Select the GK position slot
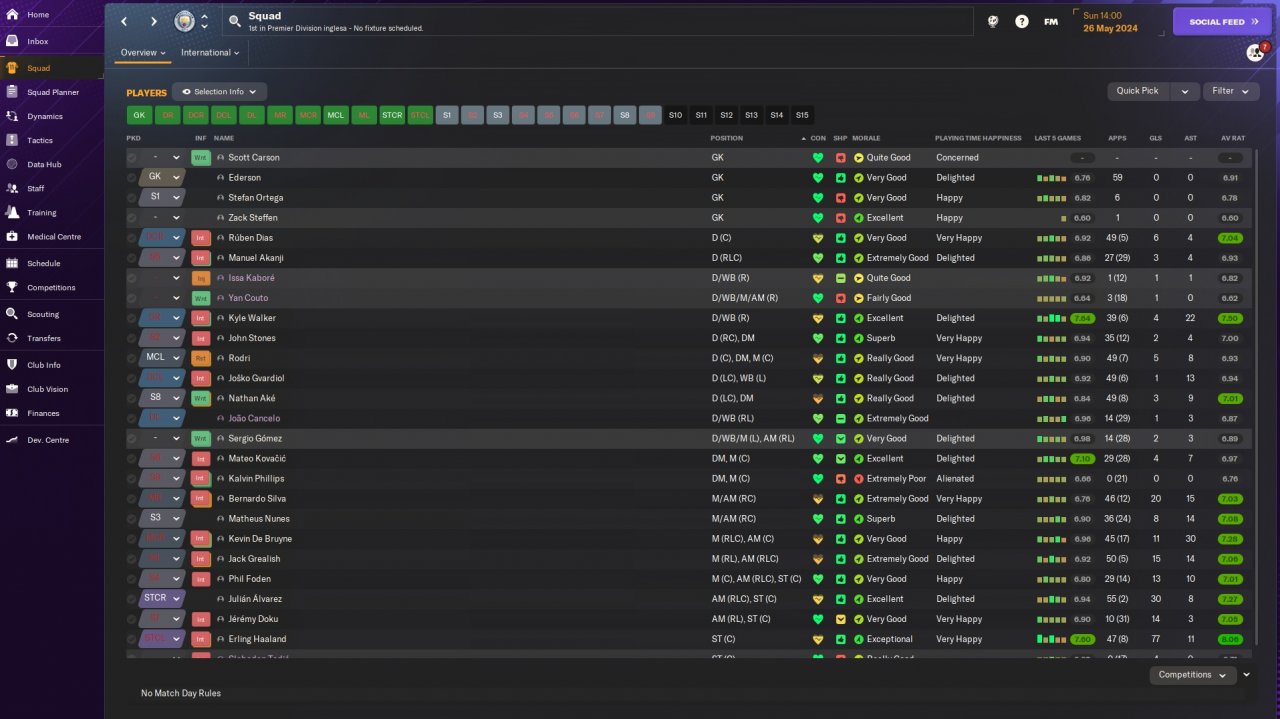Screen dimensions: 1280x719 [139, 115]
